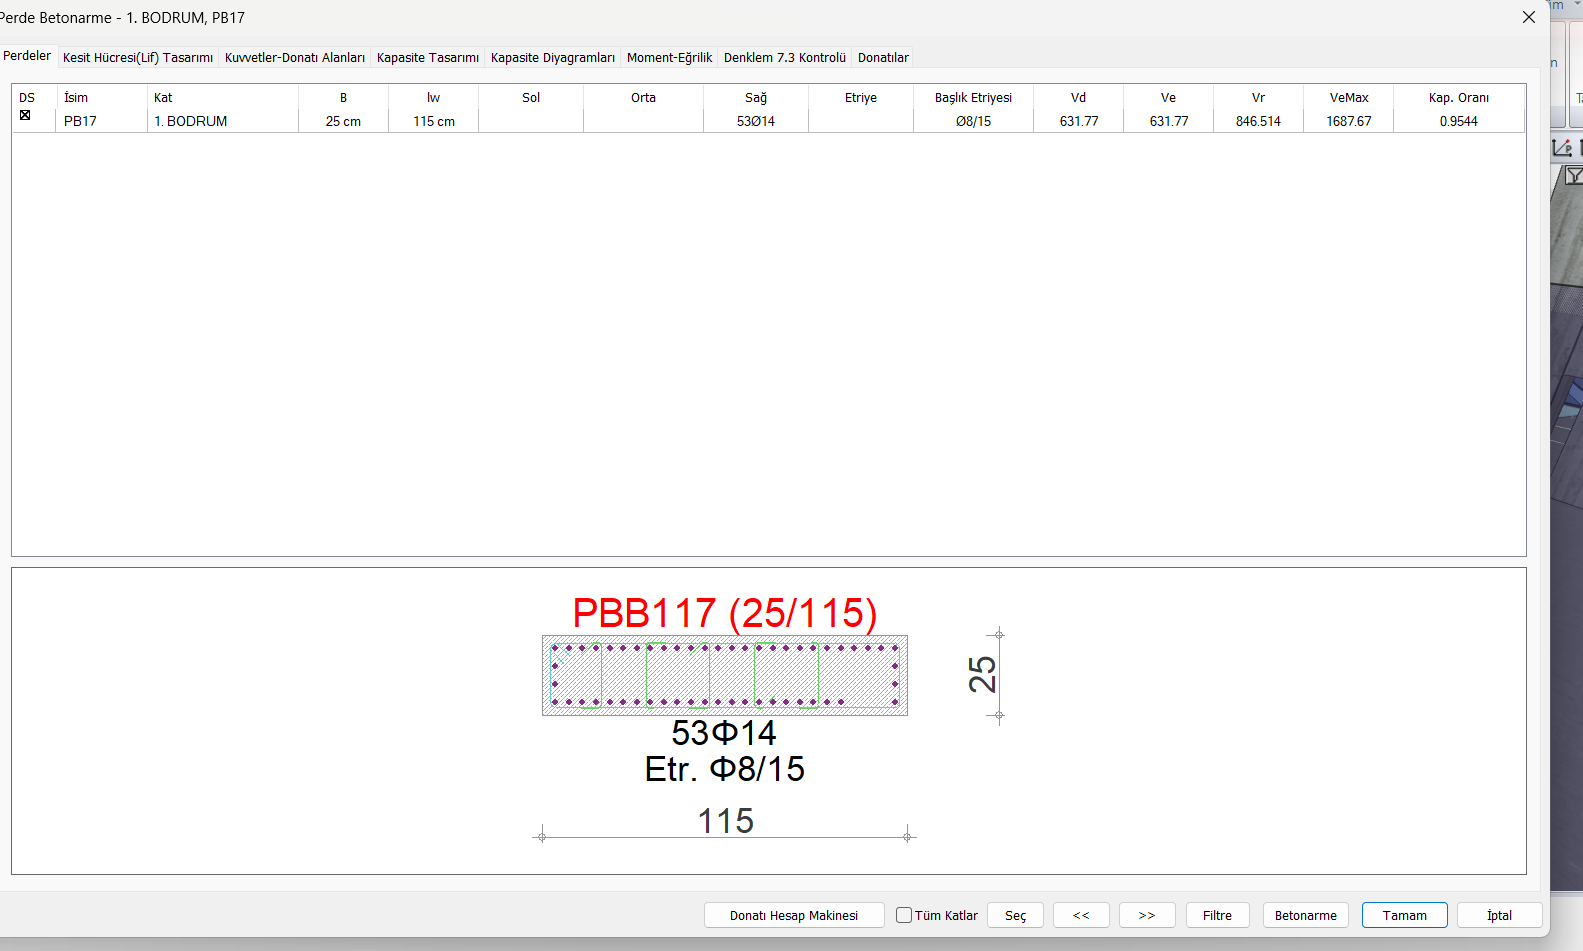Close the Perde Betonarme dialog
Viewport: 1583px width, 951px height.
point(1529,17)
